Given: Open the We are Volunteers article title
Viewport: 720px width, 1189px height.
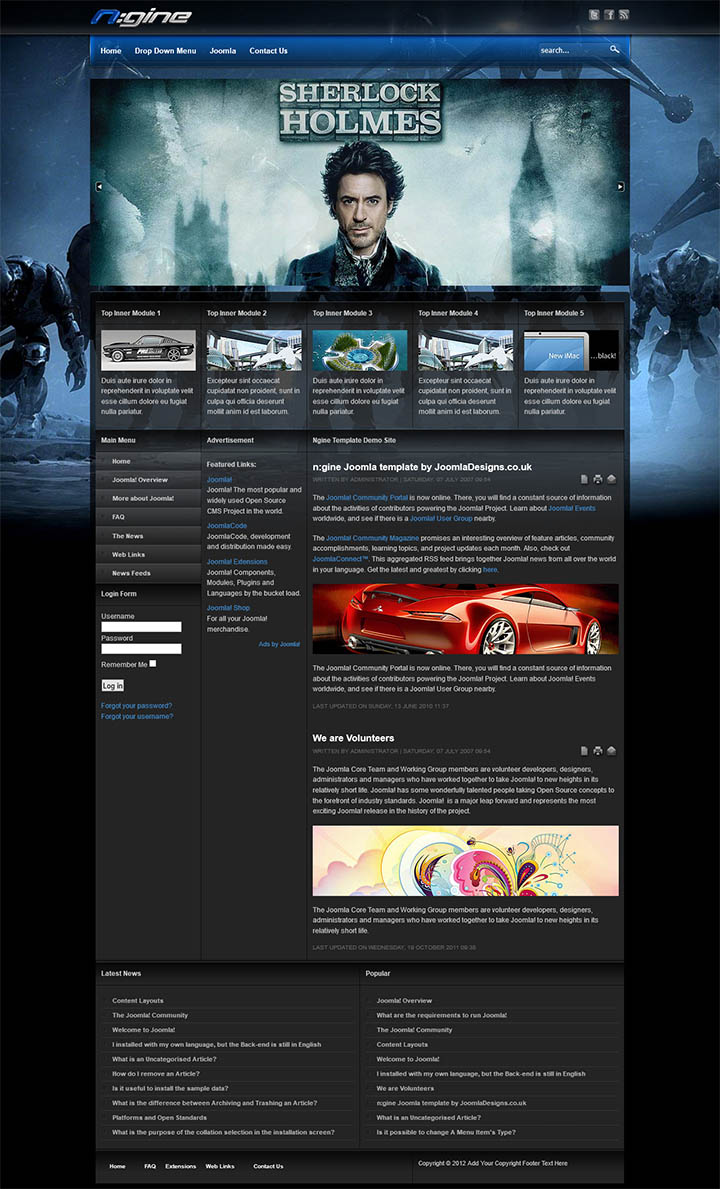Looking at the screenshot, I should 353,738.
